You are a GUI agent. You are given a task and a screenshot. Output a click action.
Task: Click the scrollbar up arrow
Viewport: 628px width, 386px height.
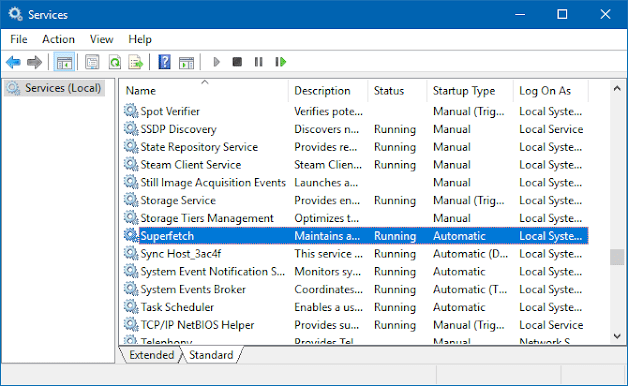617,88
